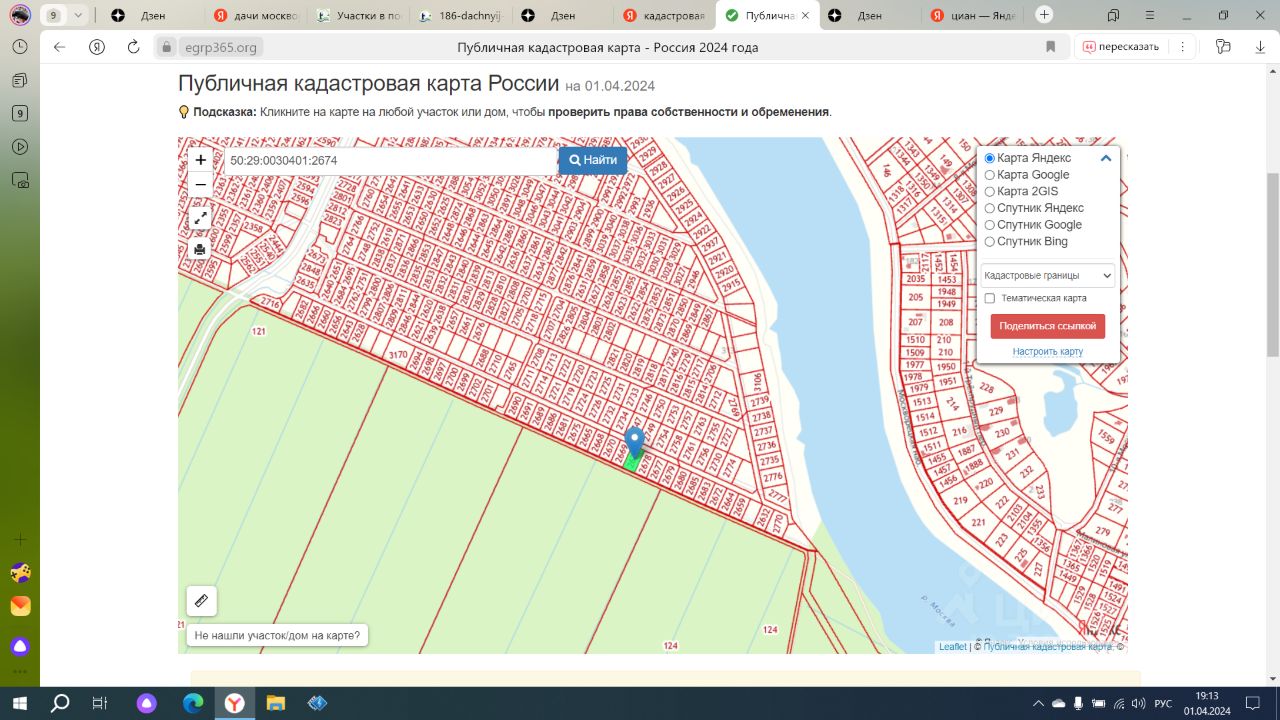Screen dimensions: 1280x720
Task: Open the ruler measurement tool
Action: 201,601
